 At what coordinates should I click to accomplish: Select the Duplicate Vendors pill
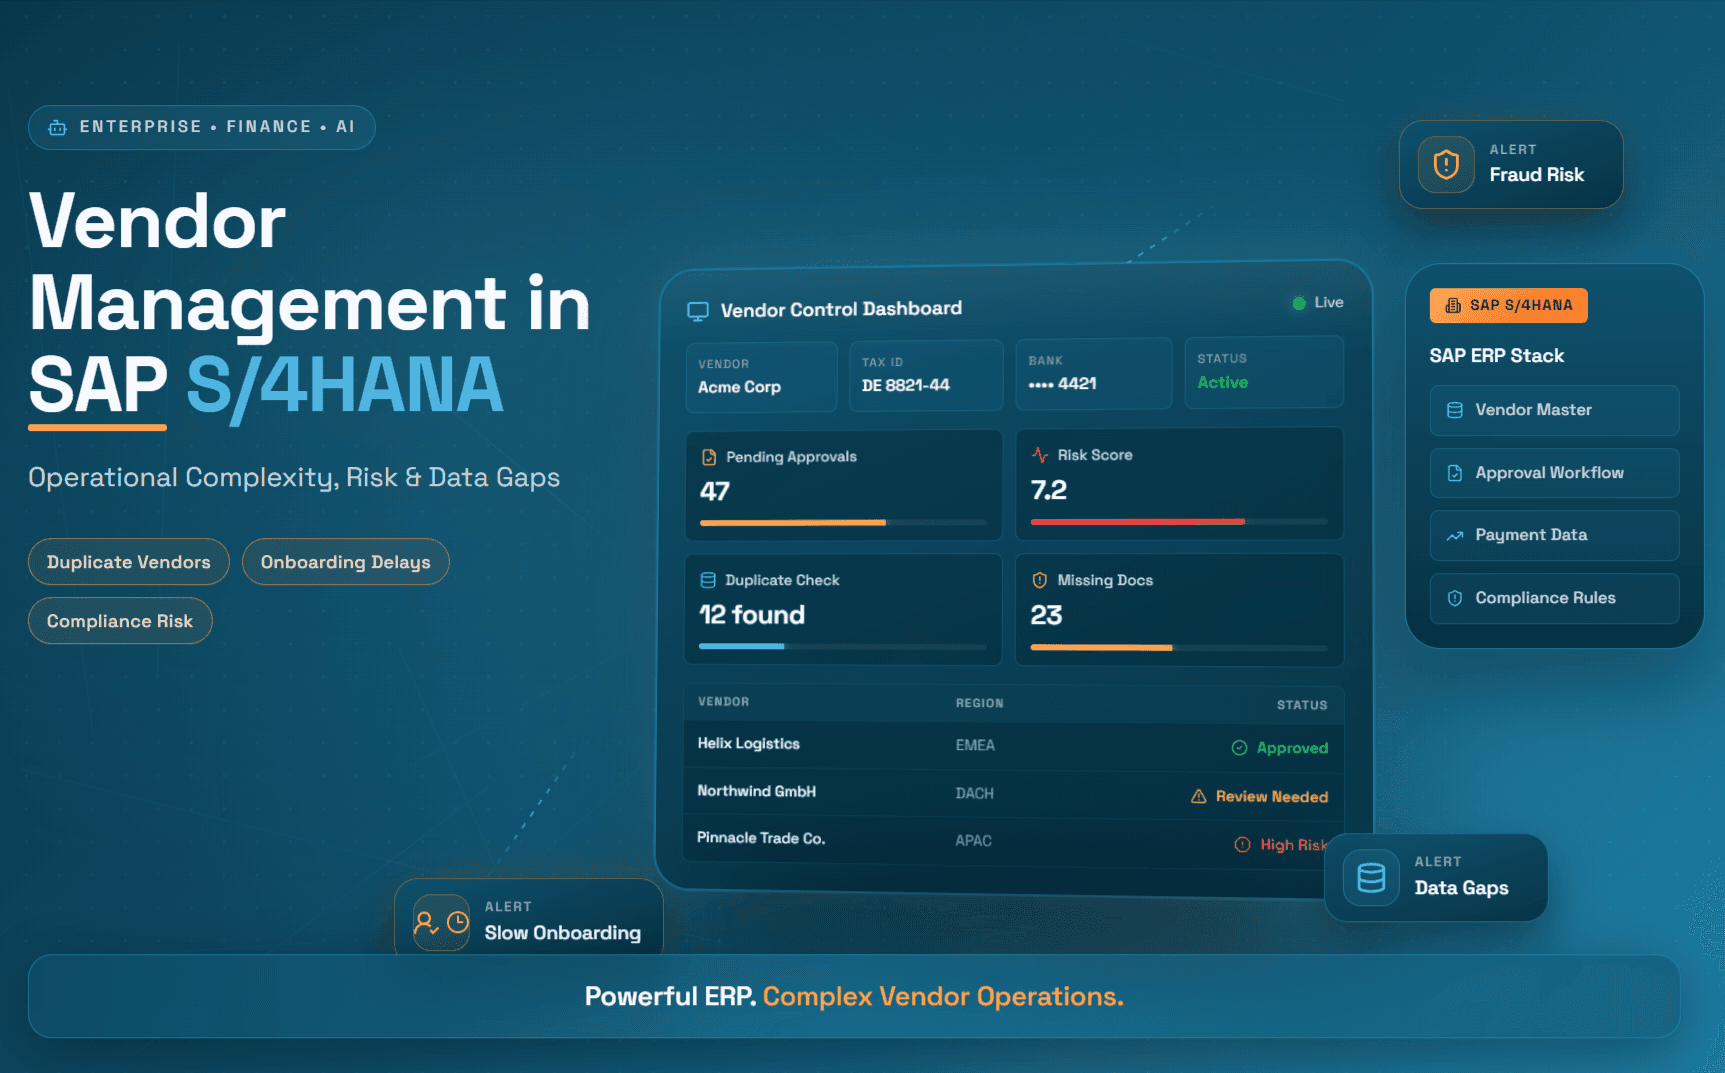pyautogui.click(x=129, y=562)
